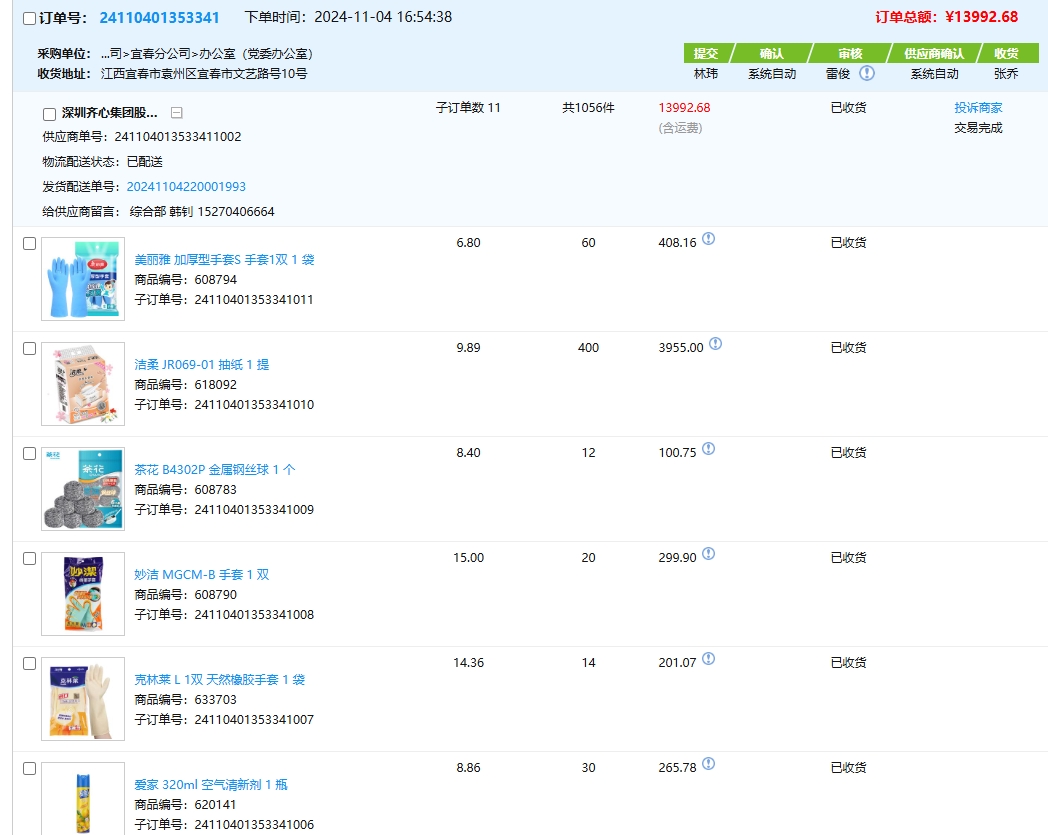
Task: Open 茶花 B4302P 金属钢丝球 product link
Action: click(x=215, y=469)
